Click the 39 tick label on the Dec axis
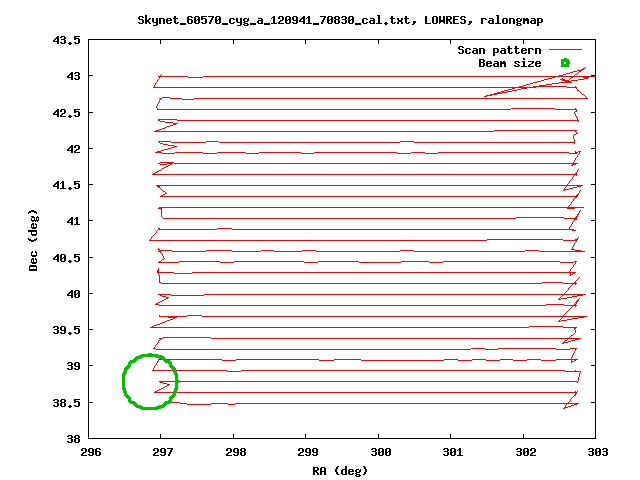 pyautogui.click(x=73, y=366)
